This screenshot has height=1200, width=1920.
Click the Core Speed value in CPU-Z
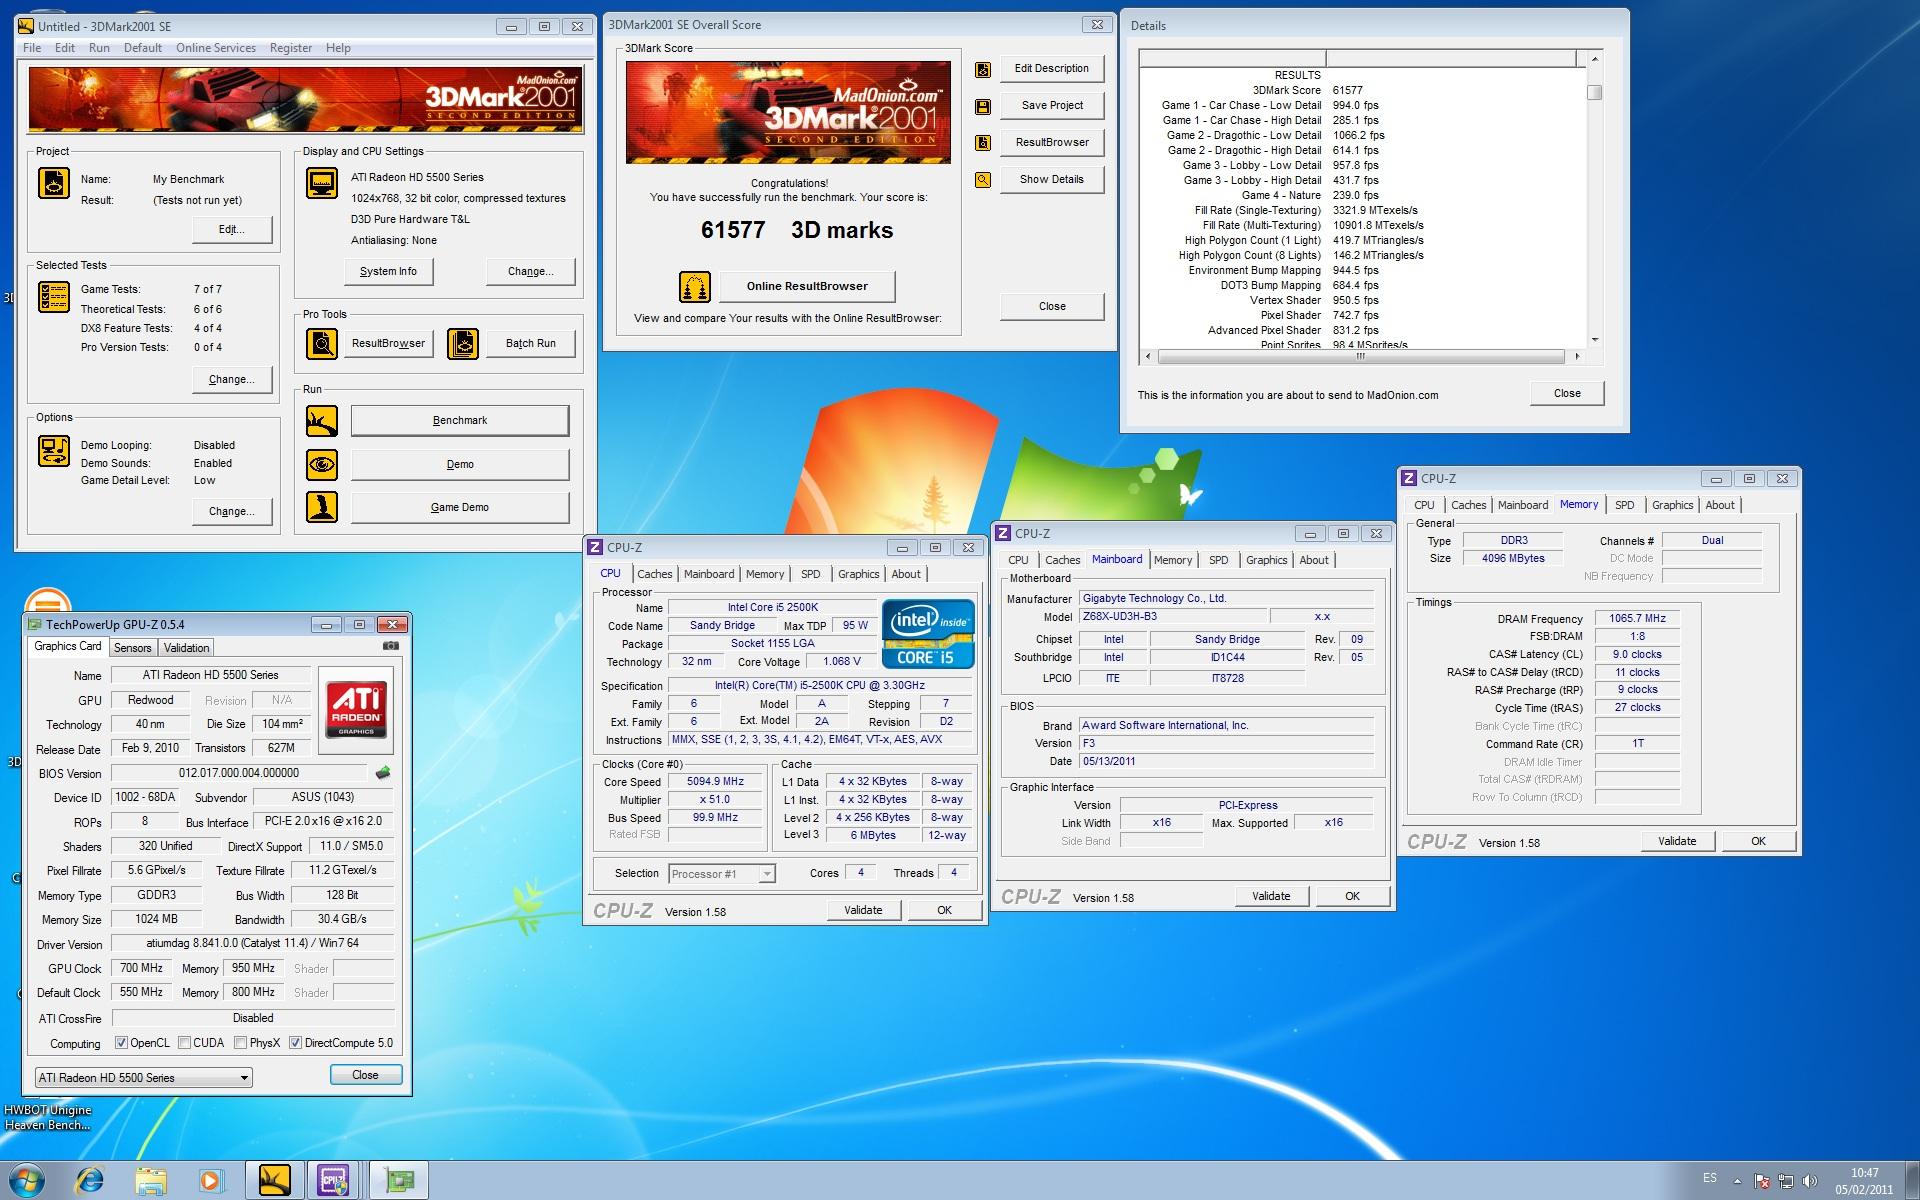(x=715, y=782)
